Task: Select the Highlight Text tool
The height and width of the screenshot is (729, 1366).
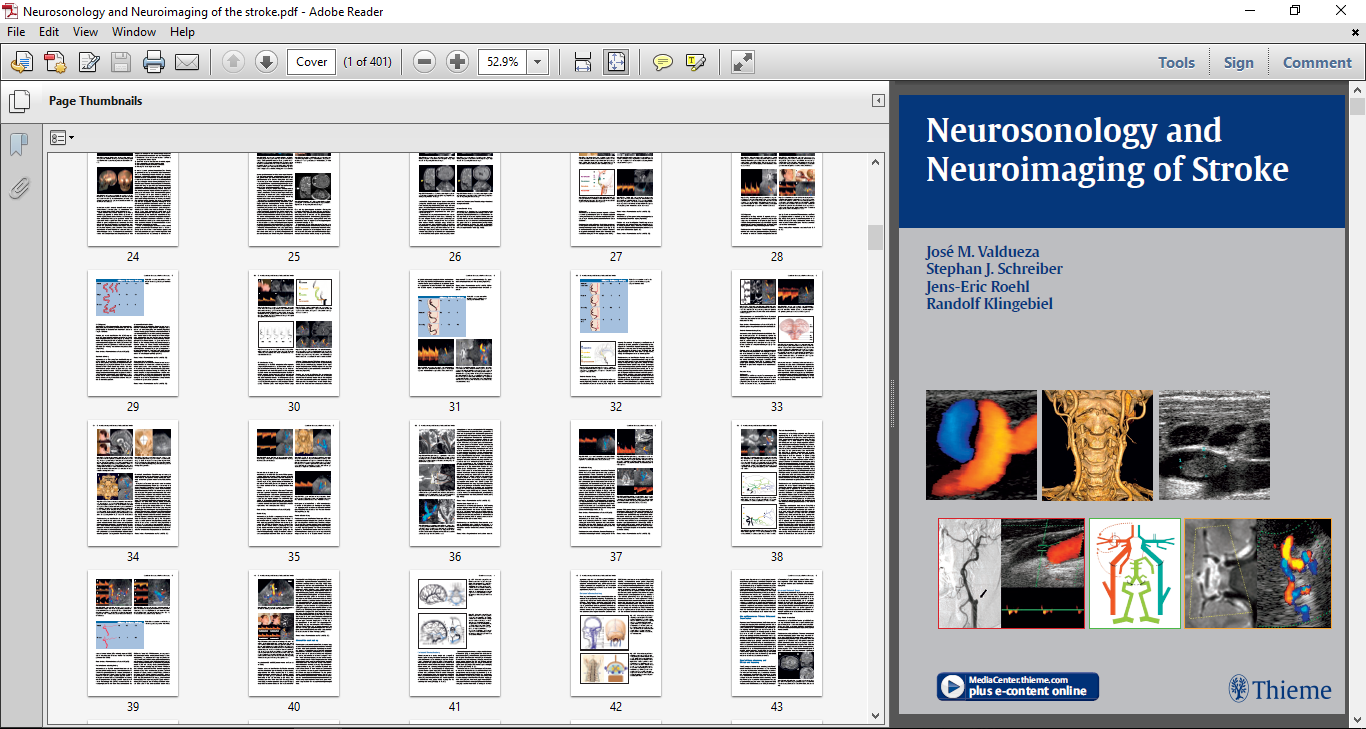Action: [696, 62]
